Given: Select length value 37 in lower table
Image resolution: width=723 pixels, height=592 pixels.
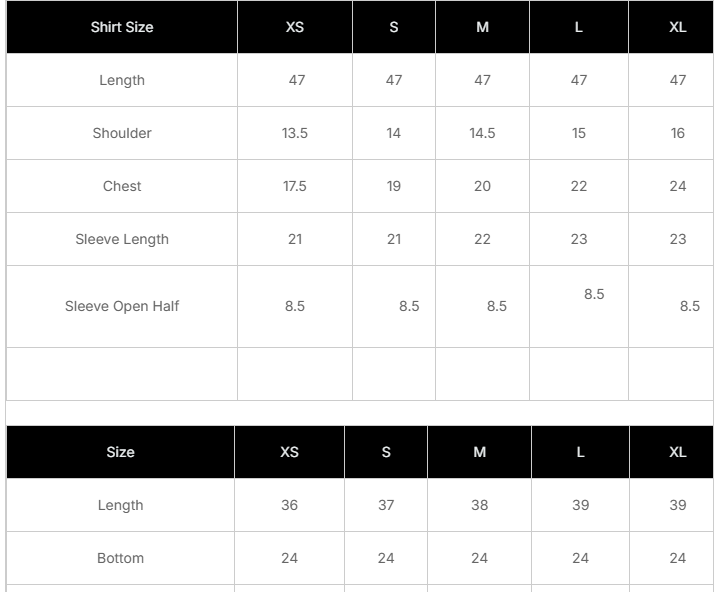Looking at the screenshot, I should pos(386,505).
